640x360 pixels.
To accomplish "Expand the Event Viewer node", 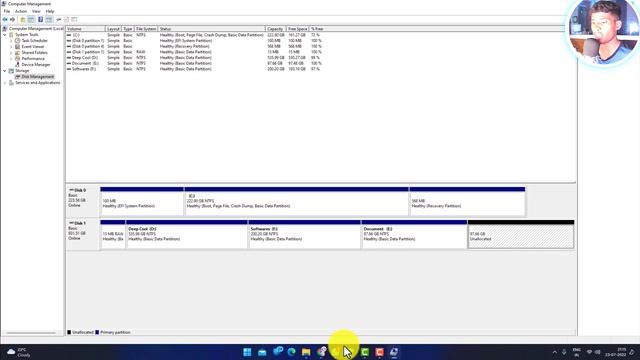I will click(x=11, y=47).
